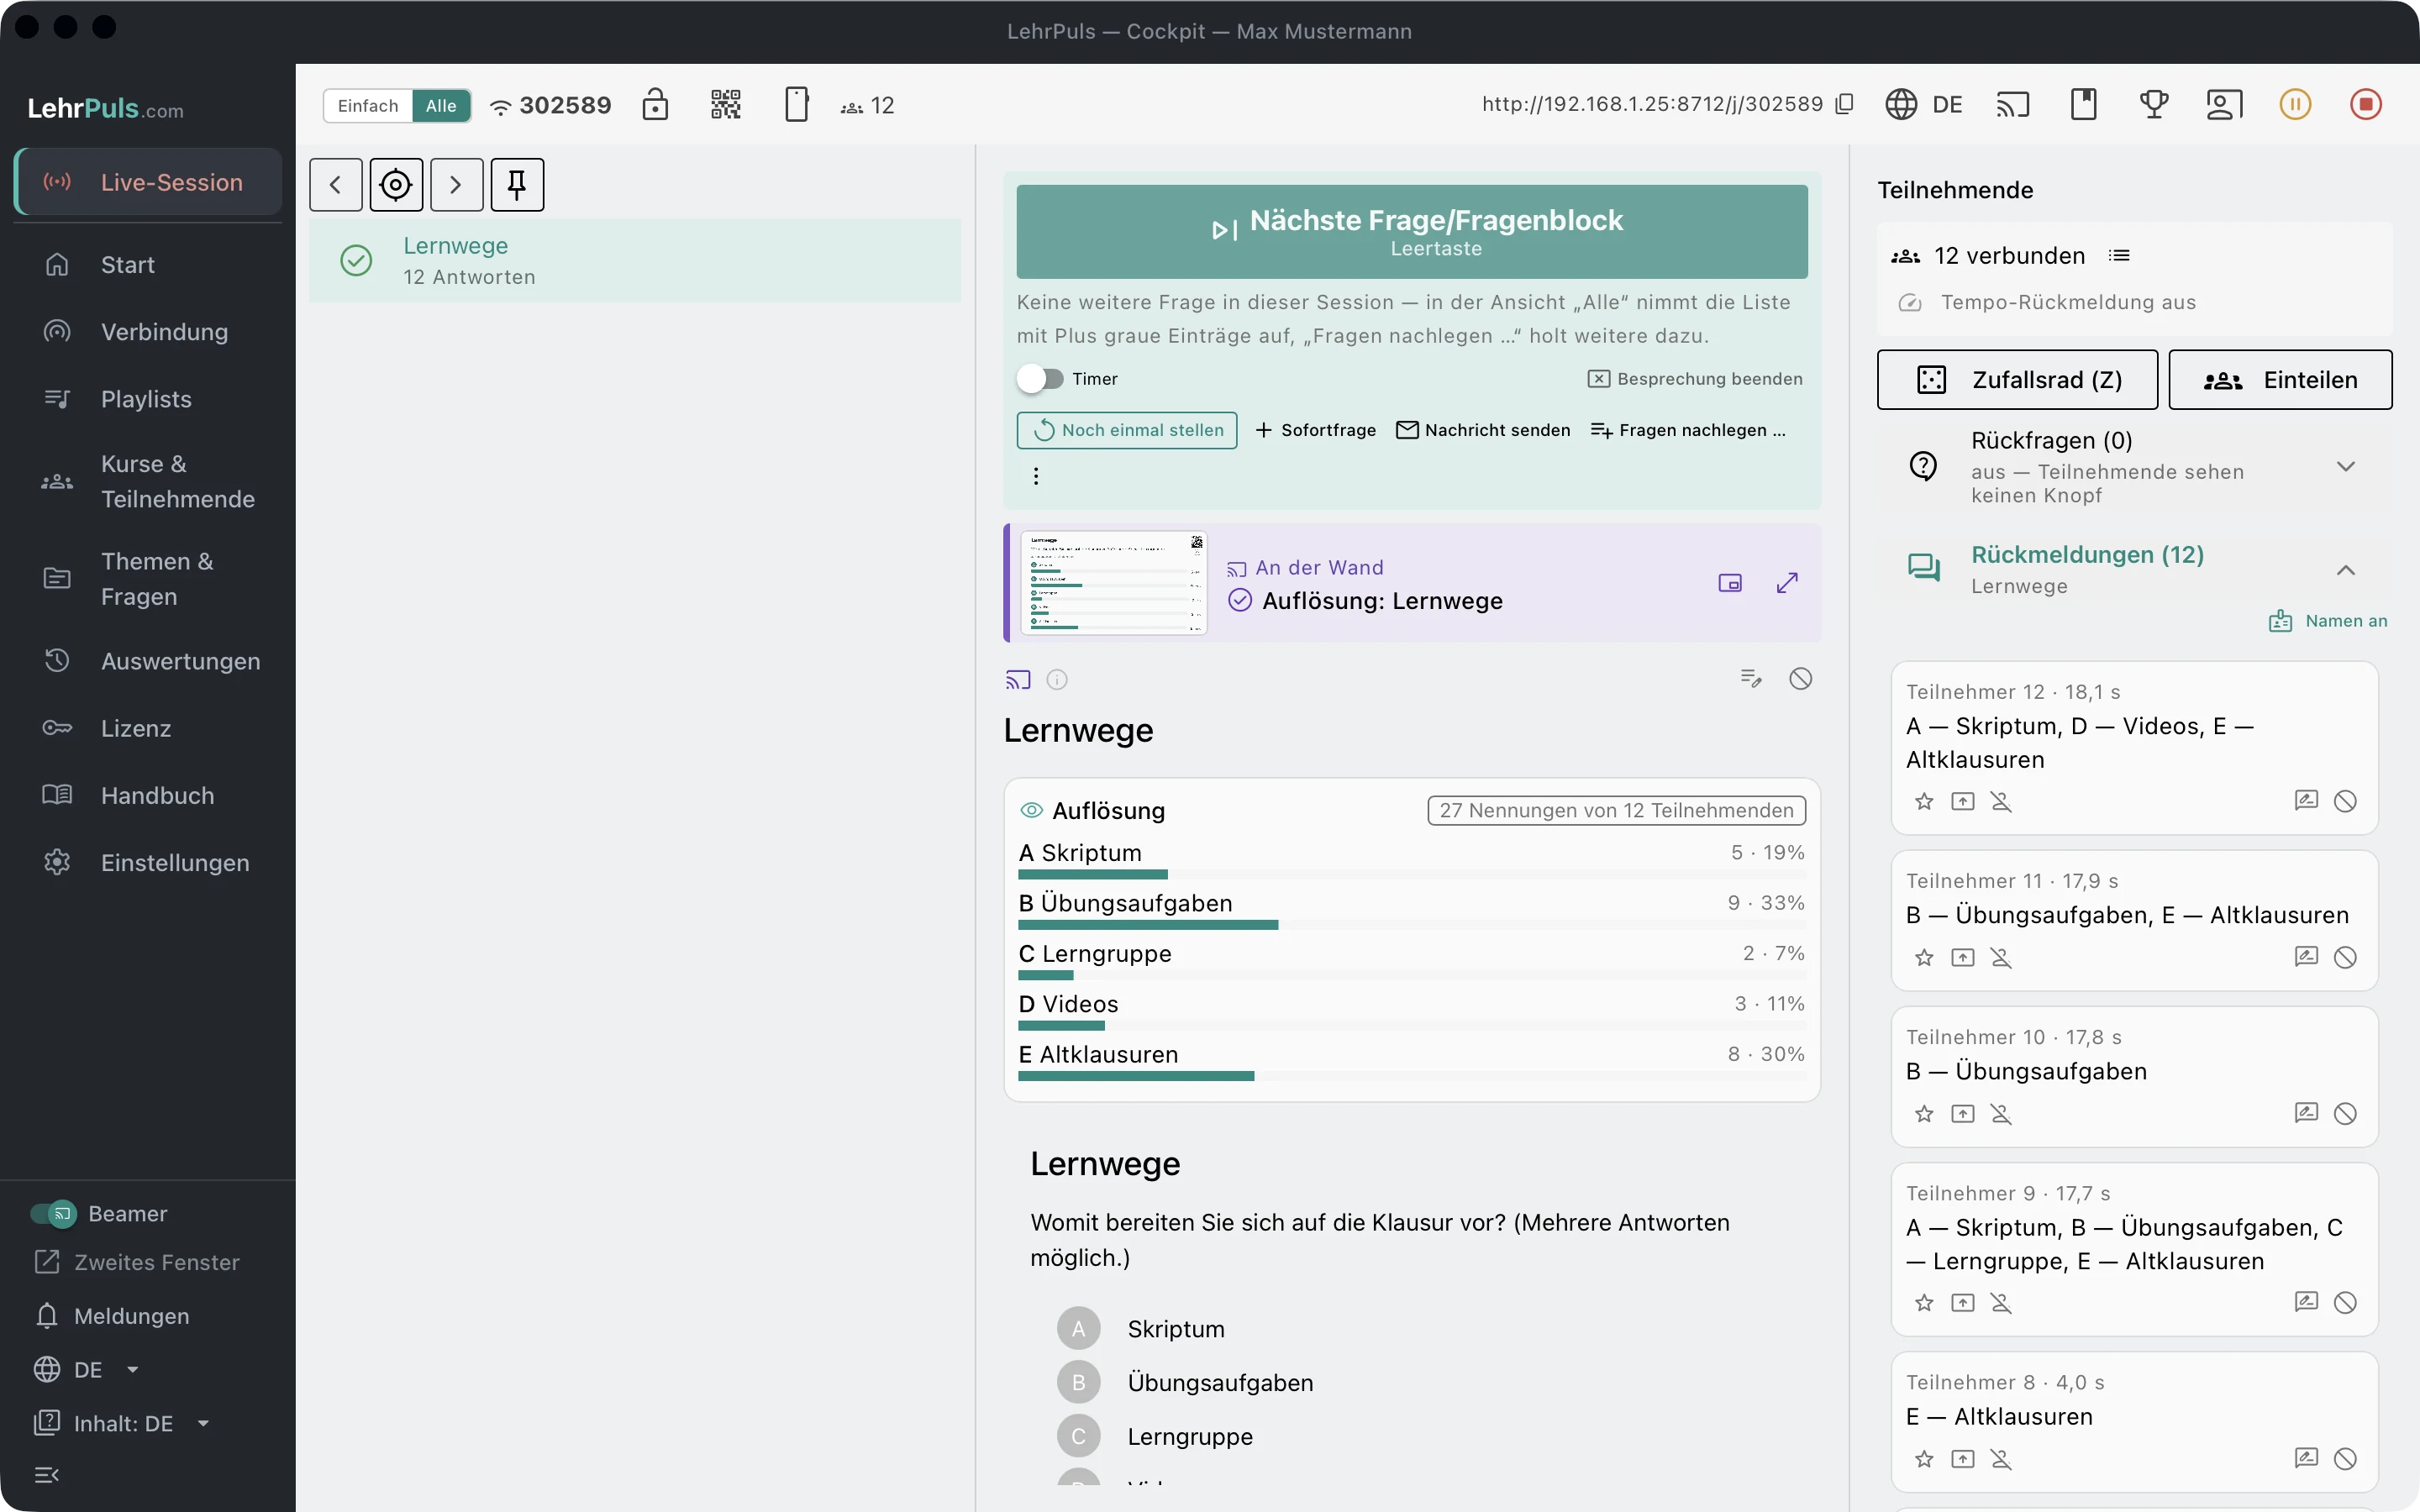Toggle the Timer switch
The height and width of the screenshot is (1512, 2420).
point(1040,379)
